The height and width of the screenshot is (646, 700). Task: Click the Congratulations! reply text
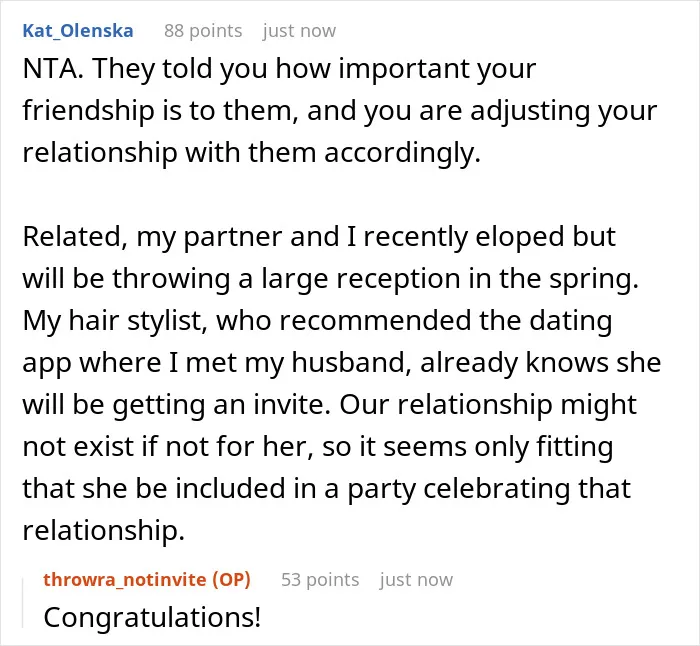[x=152, y=617]
